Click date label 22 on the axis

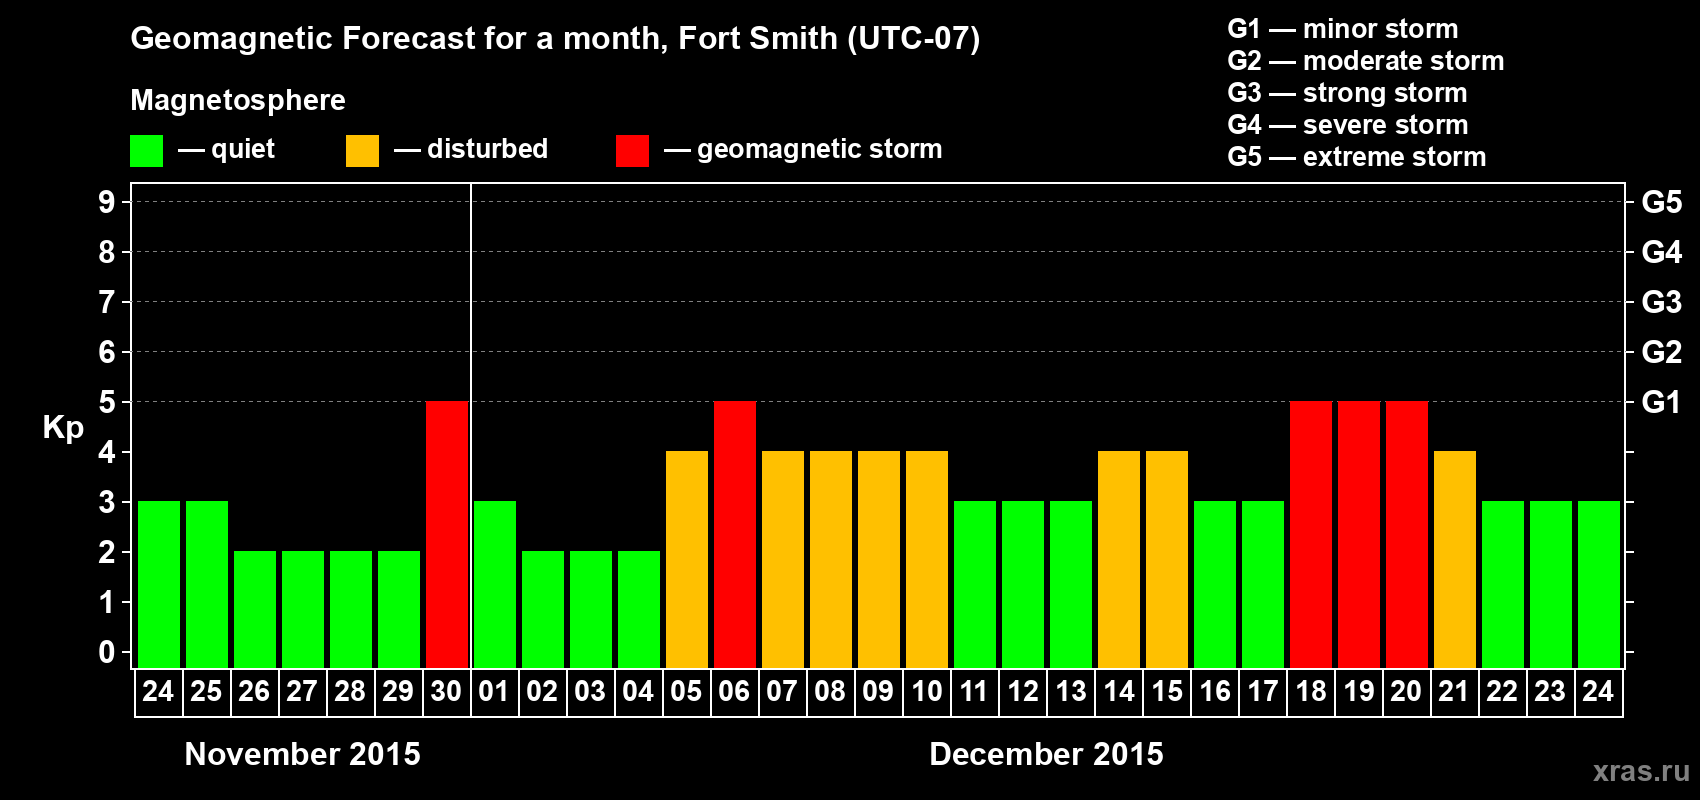[1502, 692]
